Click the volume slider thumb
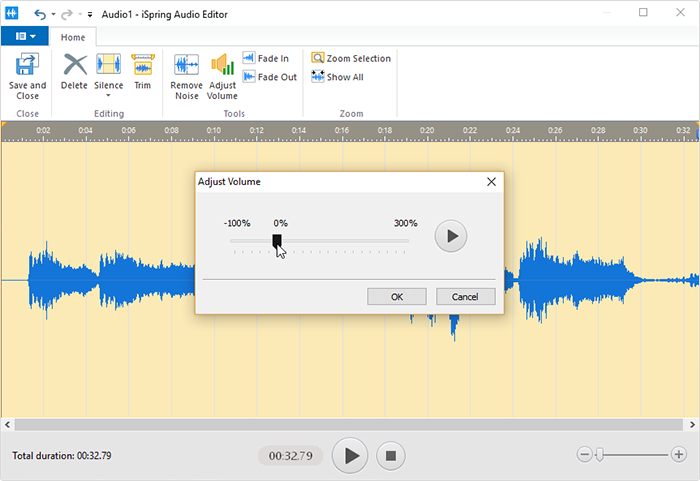Image resolution: width=700 pixels, height=481 pixels. [x=277, y=241]
